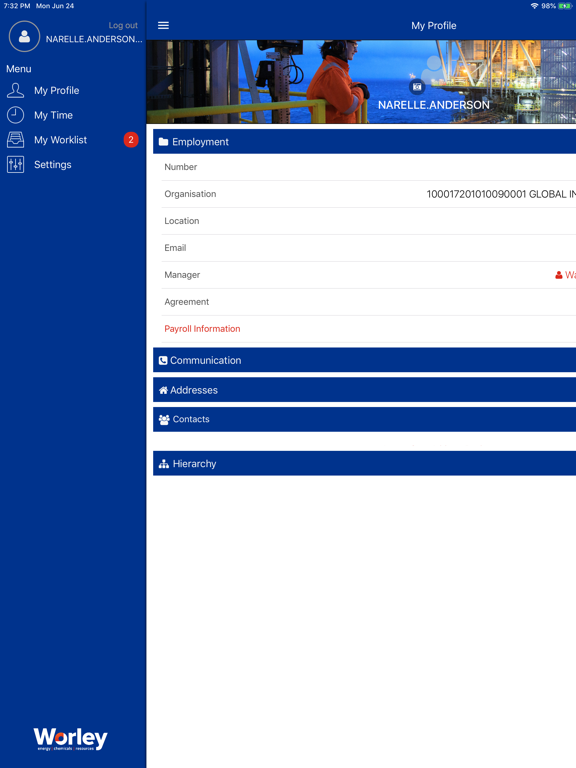Tap the camera icon to change photo
Viewport: 576px width, 768px height.
click(x=417, y=87)
